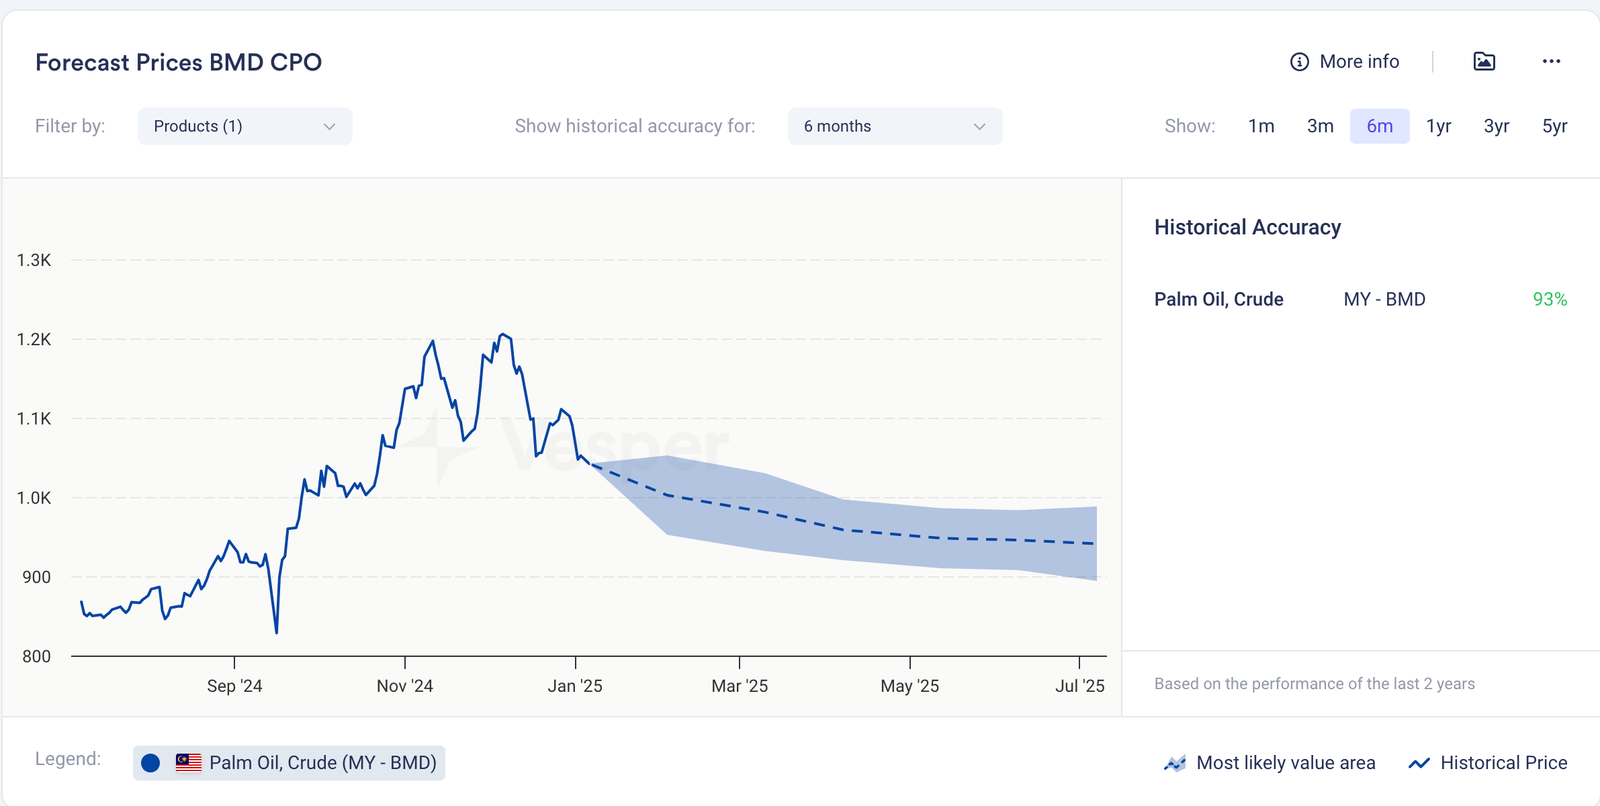Click the More info circle icon
Viewport: 1600px width, 806px height.
pyautogui.click(x=1299, y=62)
